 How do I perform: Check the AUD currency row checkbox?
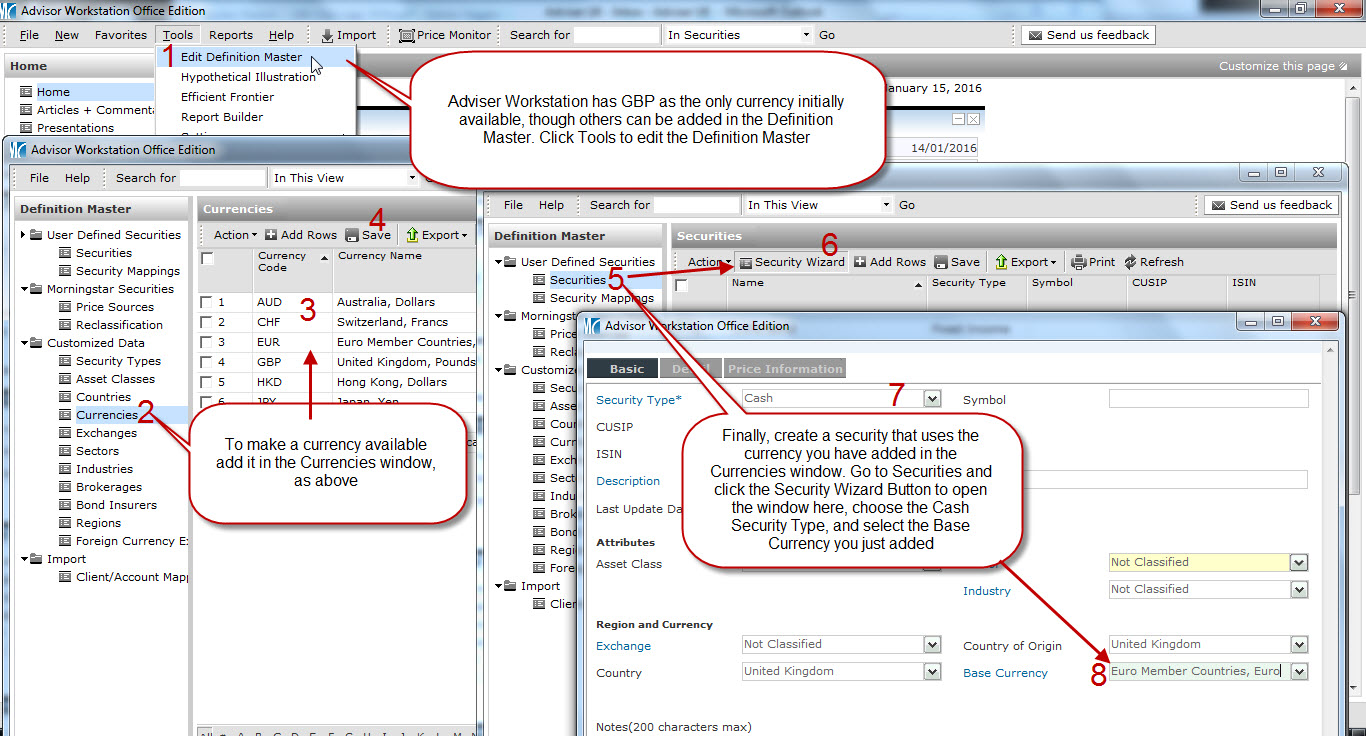tap(206, 302)
